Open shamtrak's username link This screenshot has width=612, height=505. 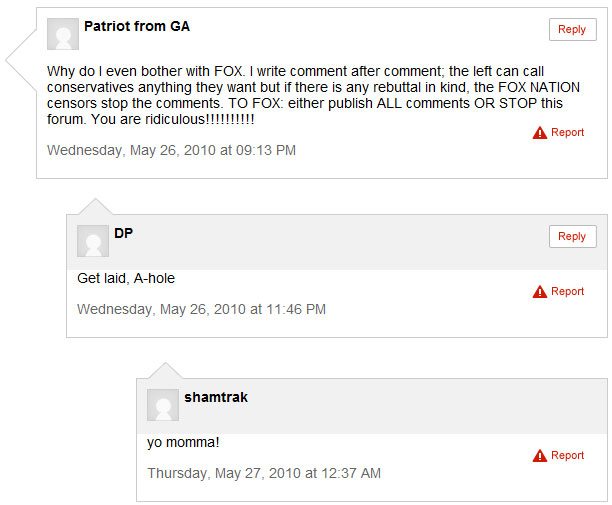tap(216, 397)
